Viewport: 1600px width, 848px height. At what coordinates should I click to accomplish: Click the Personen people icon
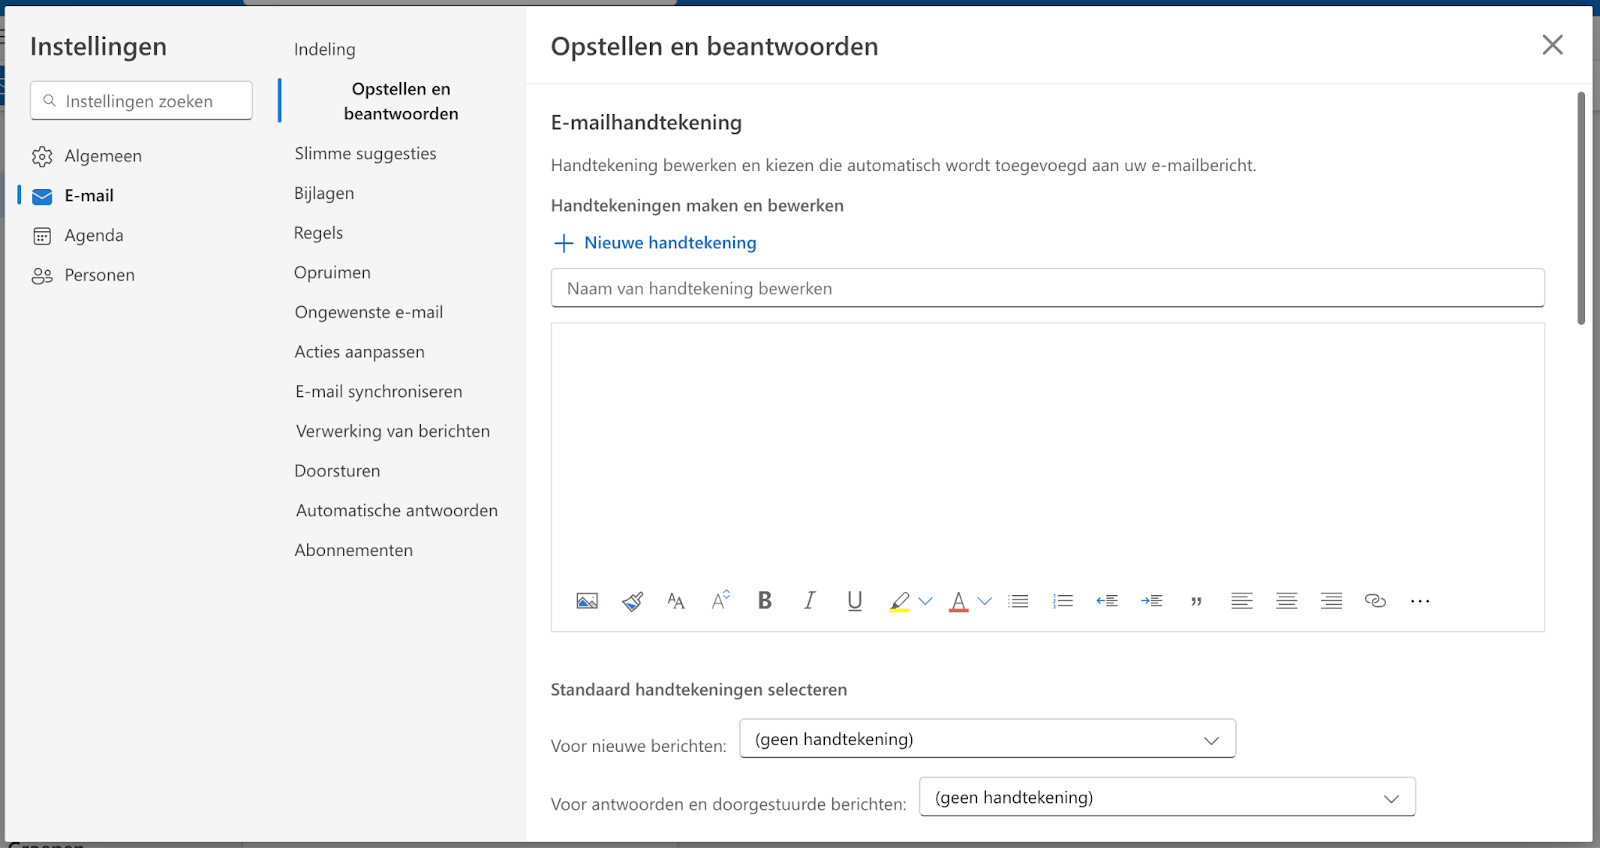click(42, 276)
